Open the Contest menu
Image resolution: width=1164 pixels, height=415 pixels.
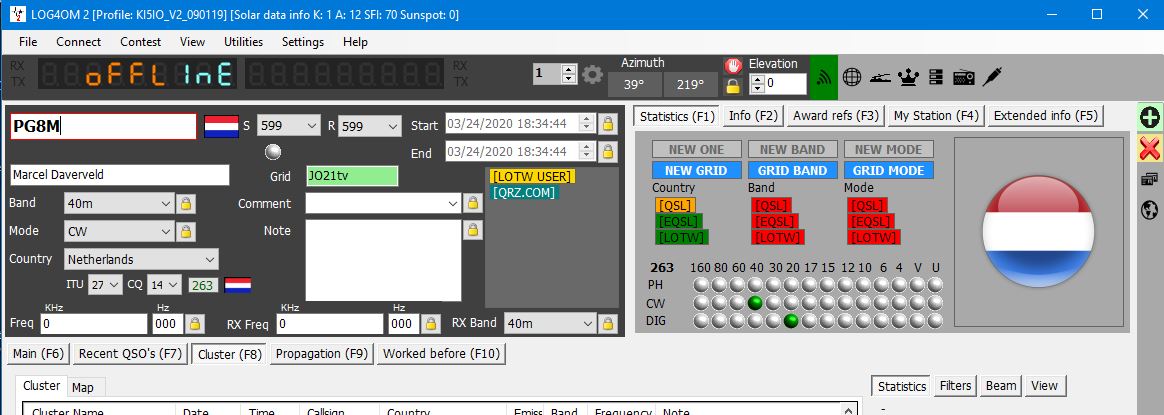point(141,42)
